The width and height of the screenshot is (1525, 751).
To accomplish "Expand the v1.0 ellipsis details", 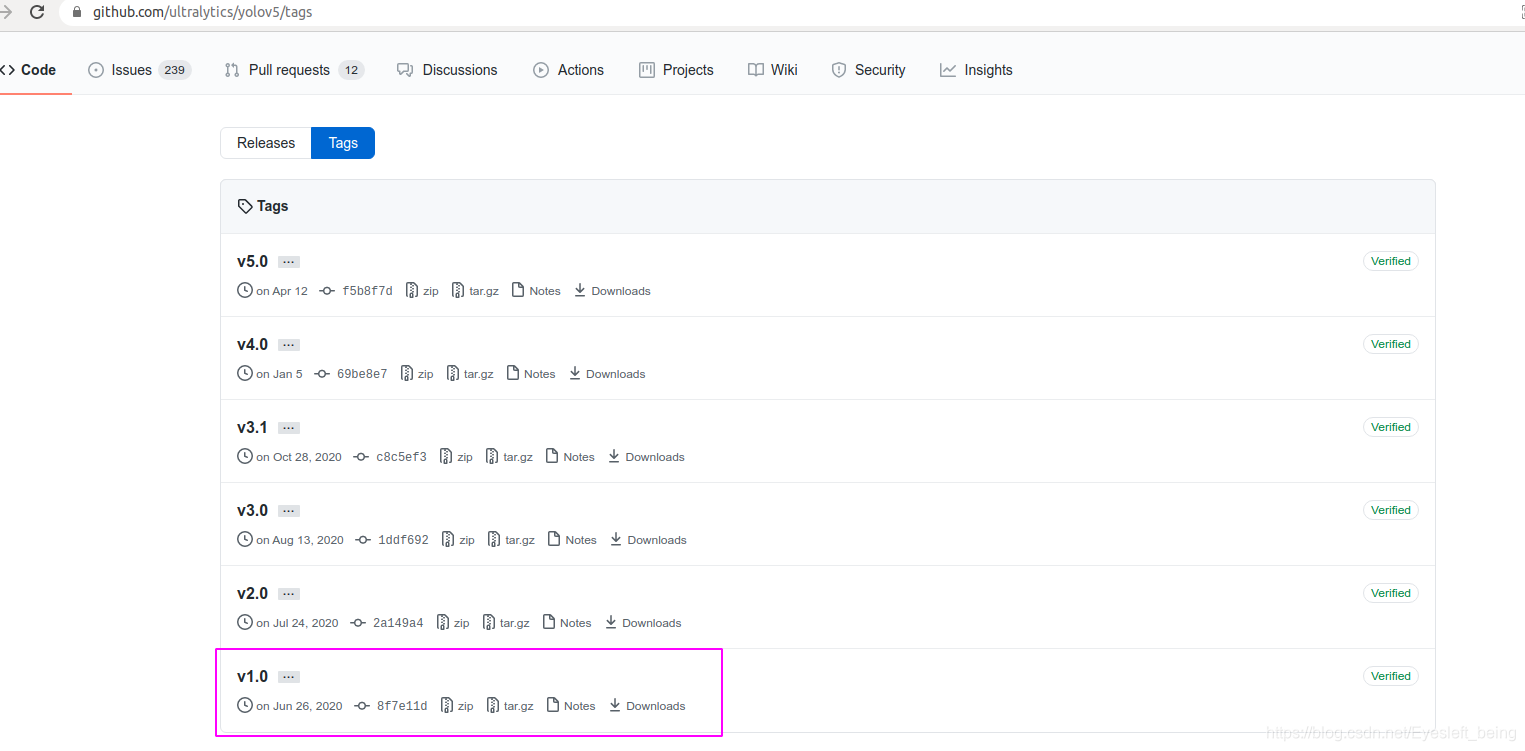I will [x=289, y=677].
